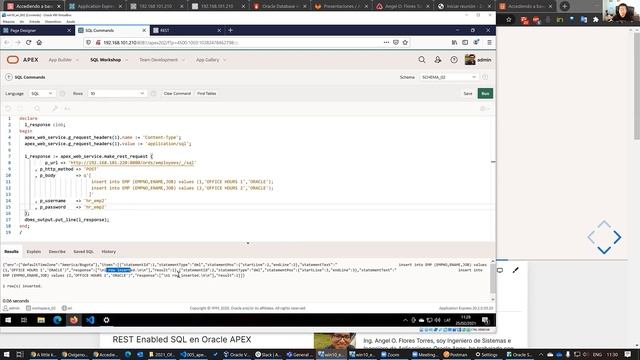The image size is (640, 360).
Task: Click the APEX logo home icon
Action: click(13, 60)
